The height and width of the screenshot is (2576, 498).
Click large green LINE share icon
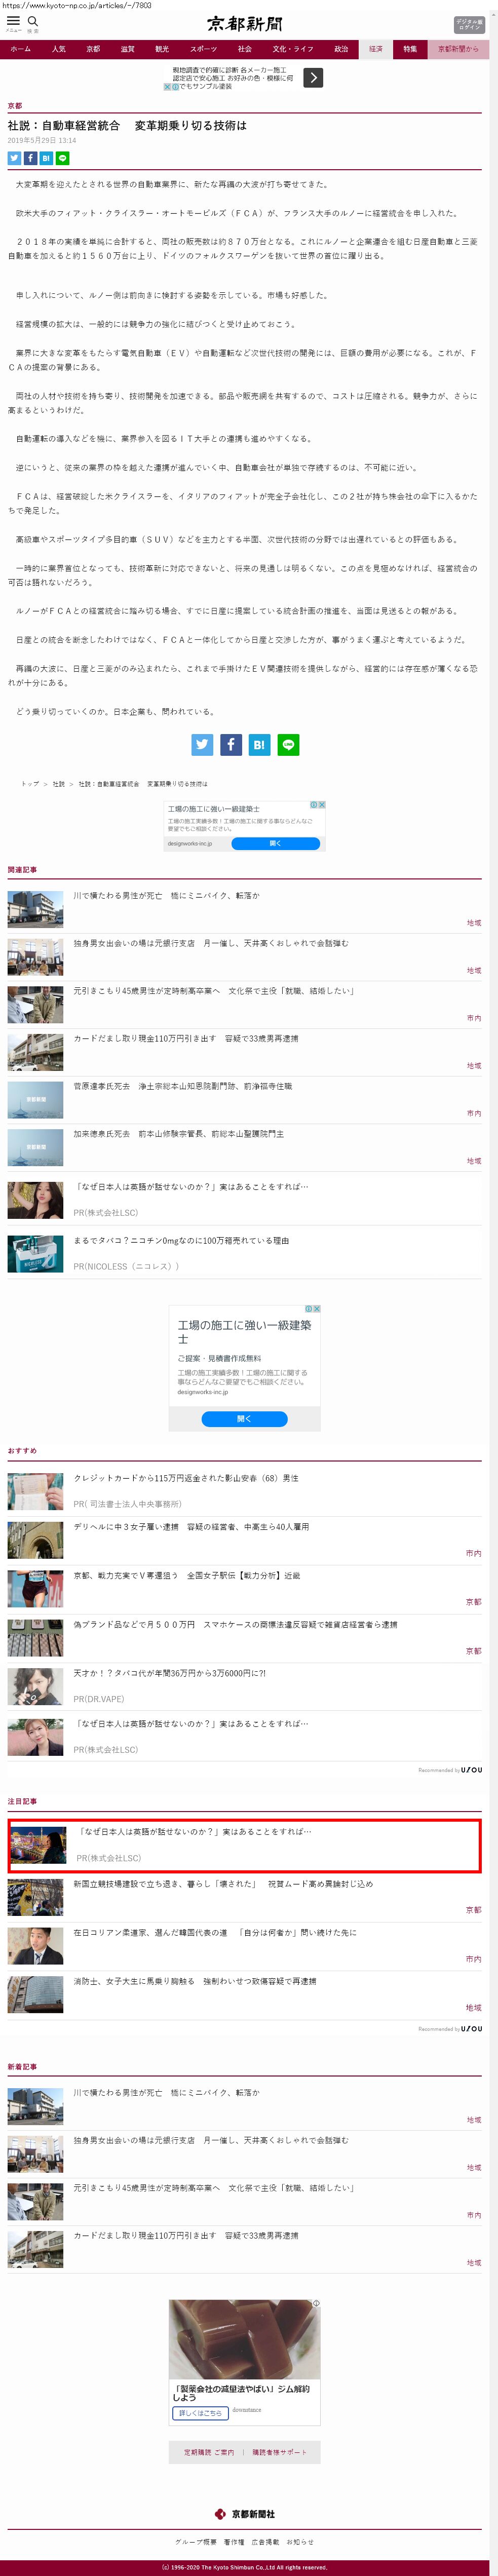[288, 744]
